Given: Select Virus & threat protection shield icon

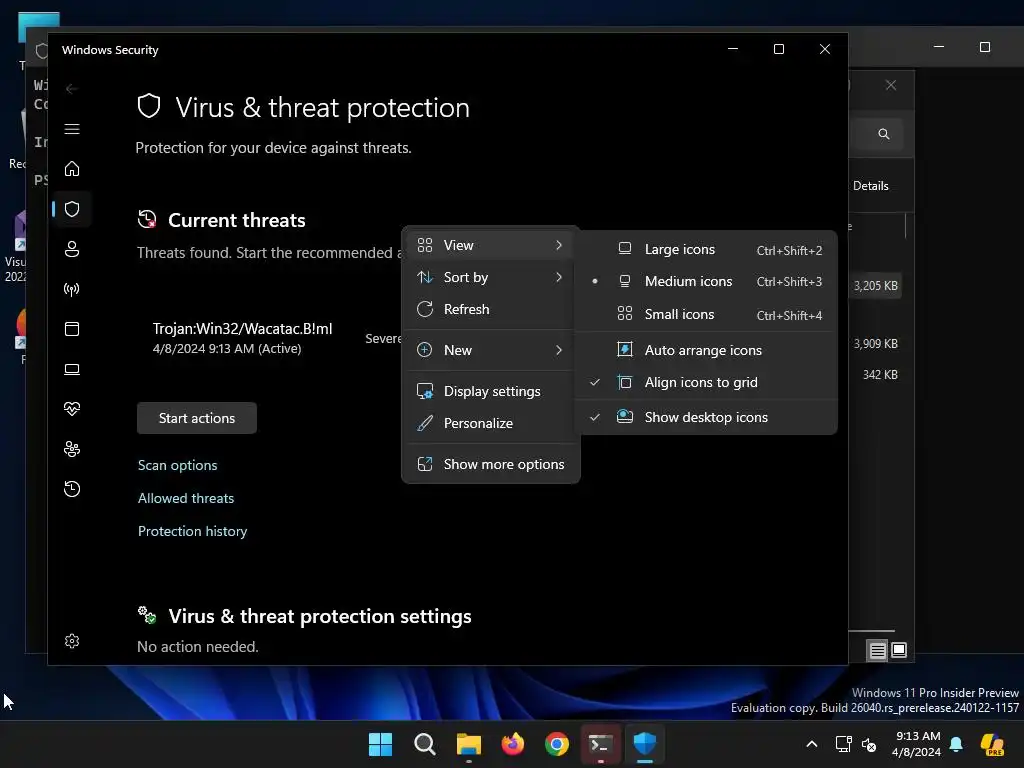Looking at the screenshot, I should [72, 209].
